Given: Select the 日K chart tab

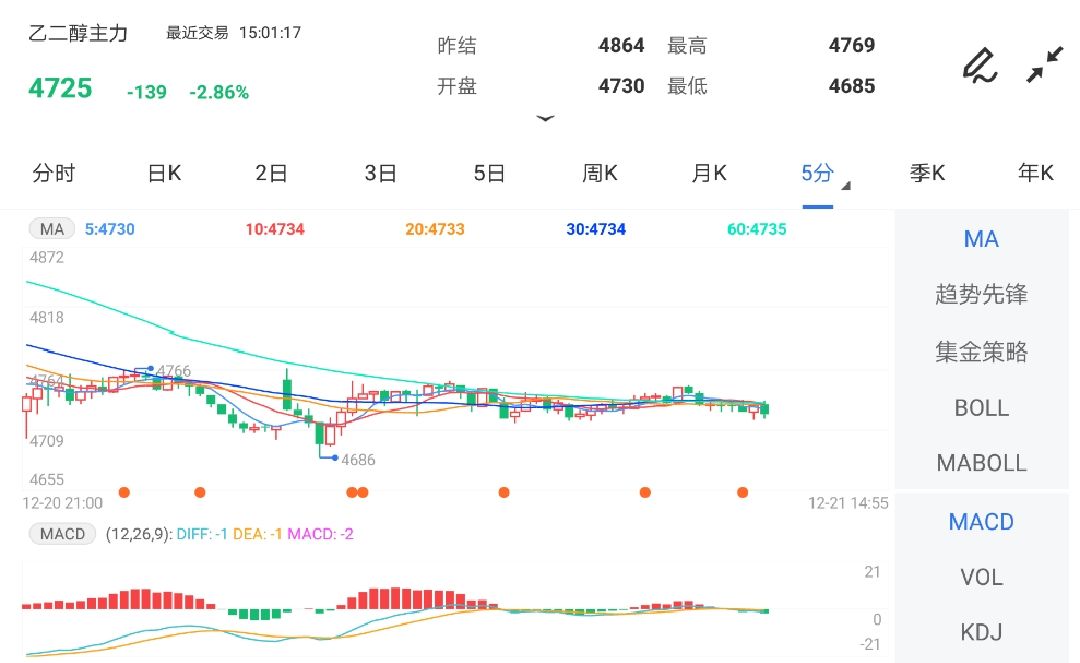Looking at the screenshot, I should click(164, 173).
